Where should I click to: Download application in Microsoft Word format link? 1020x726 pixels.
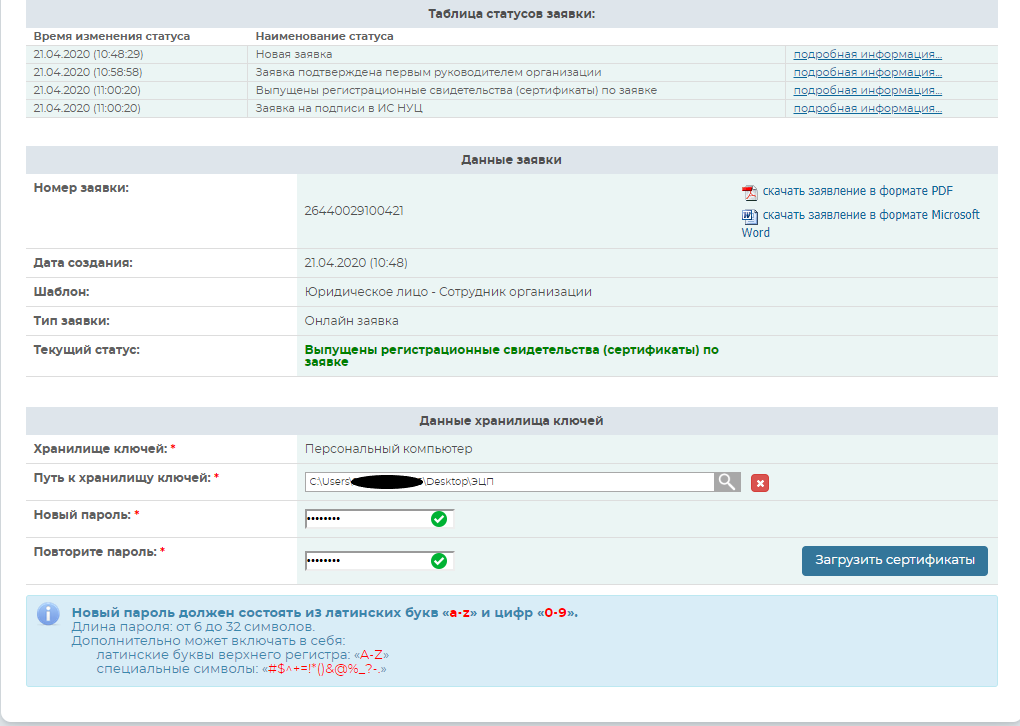pos(870,215)
